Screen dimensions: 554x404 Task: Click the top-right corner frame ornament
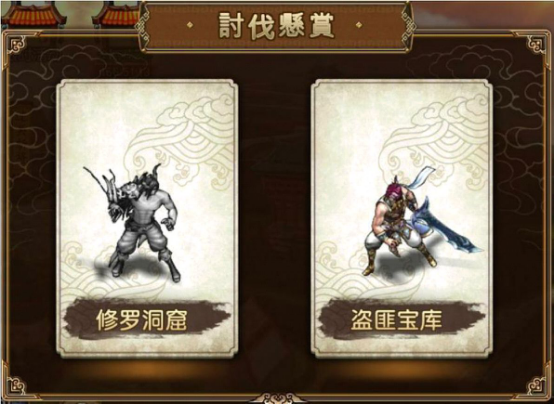point(536,44)
